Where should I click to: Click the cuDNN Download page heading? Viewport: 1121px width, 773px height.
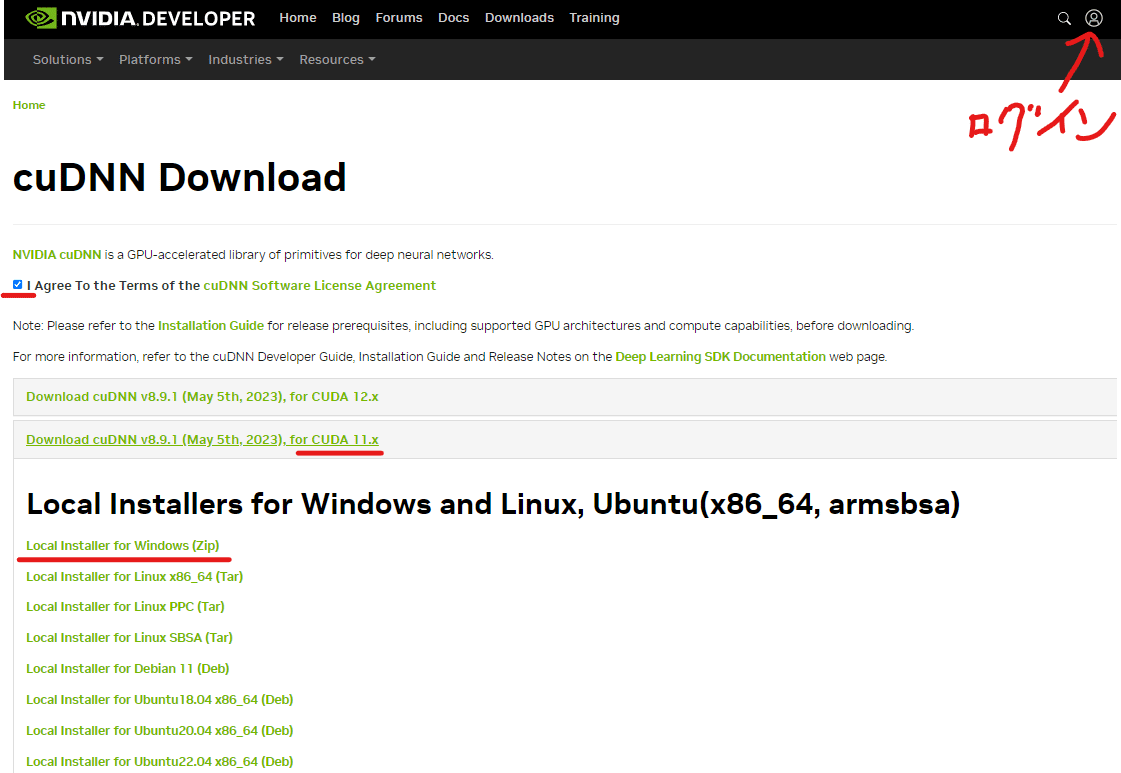click(x=179, y=177)
